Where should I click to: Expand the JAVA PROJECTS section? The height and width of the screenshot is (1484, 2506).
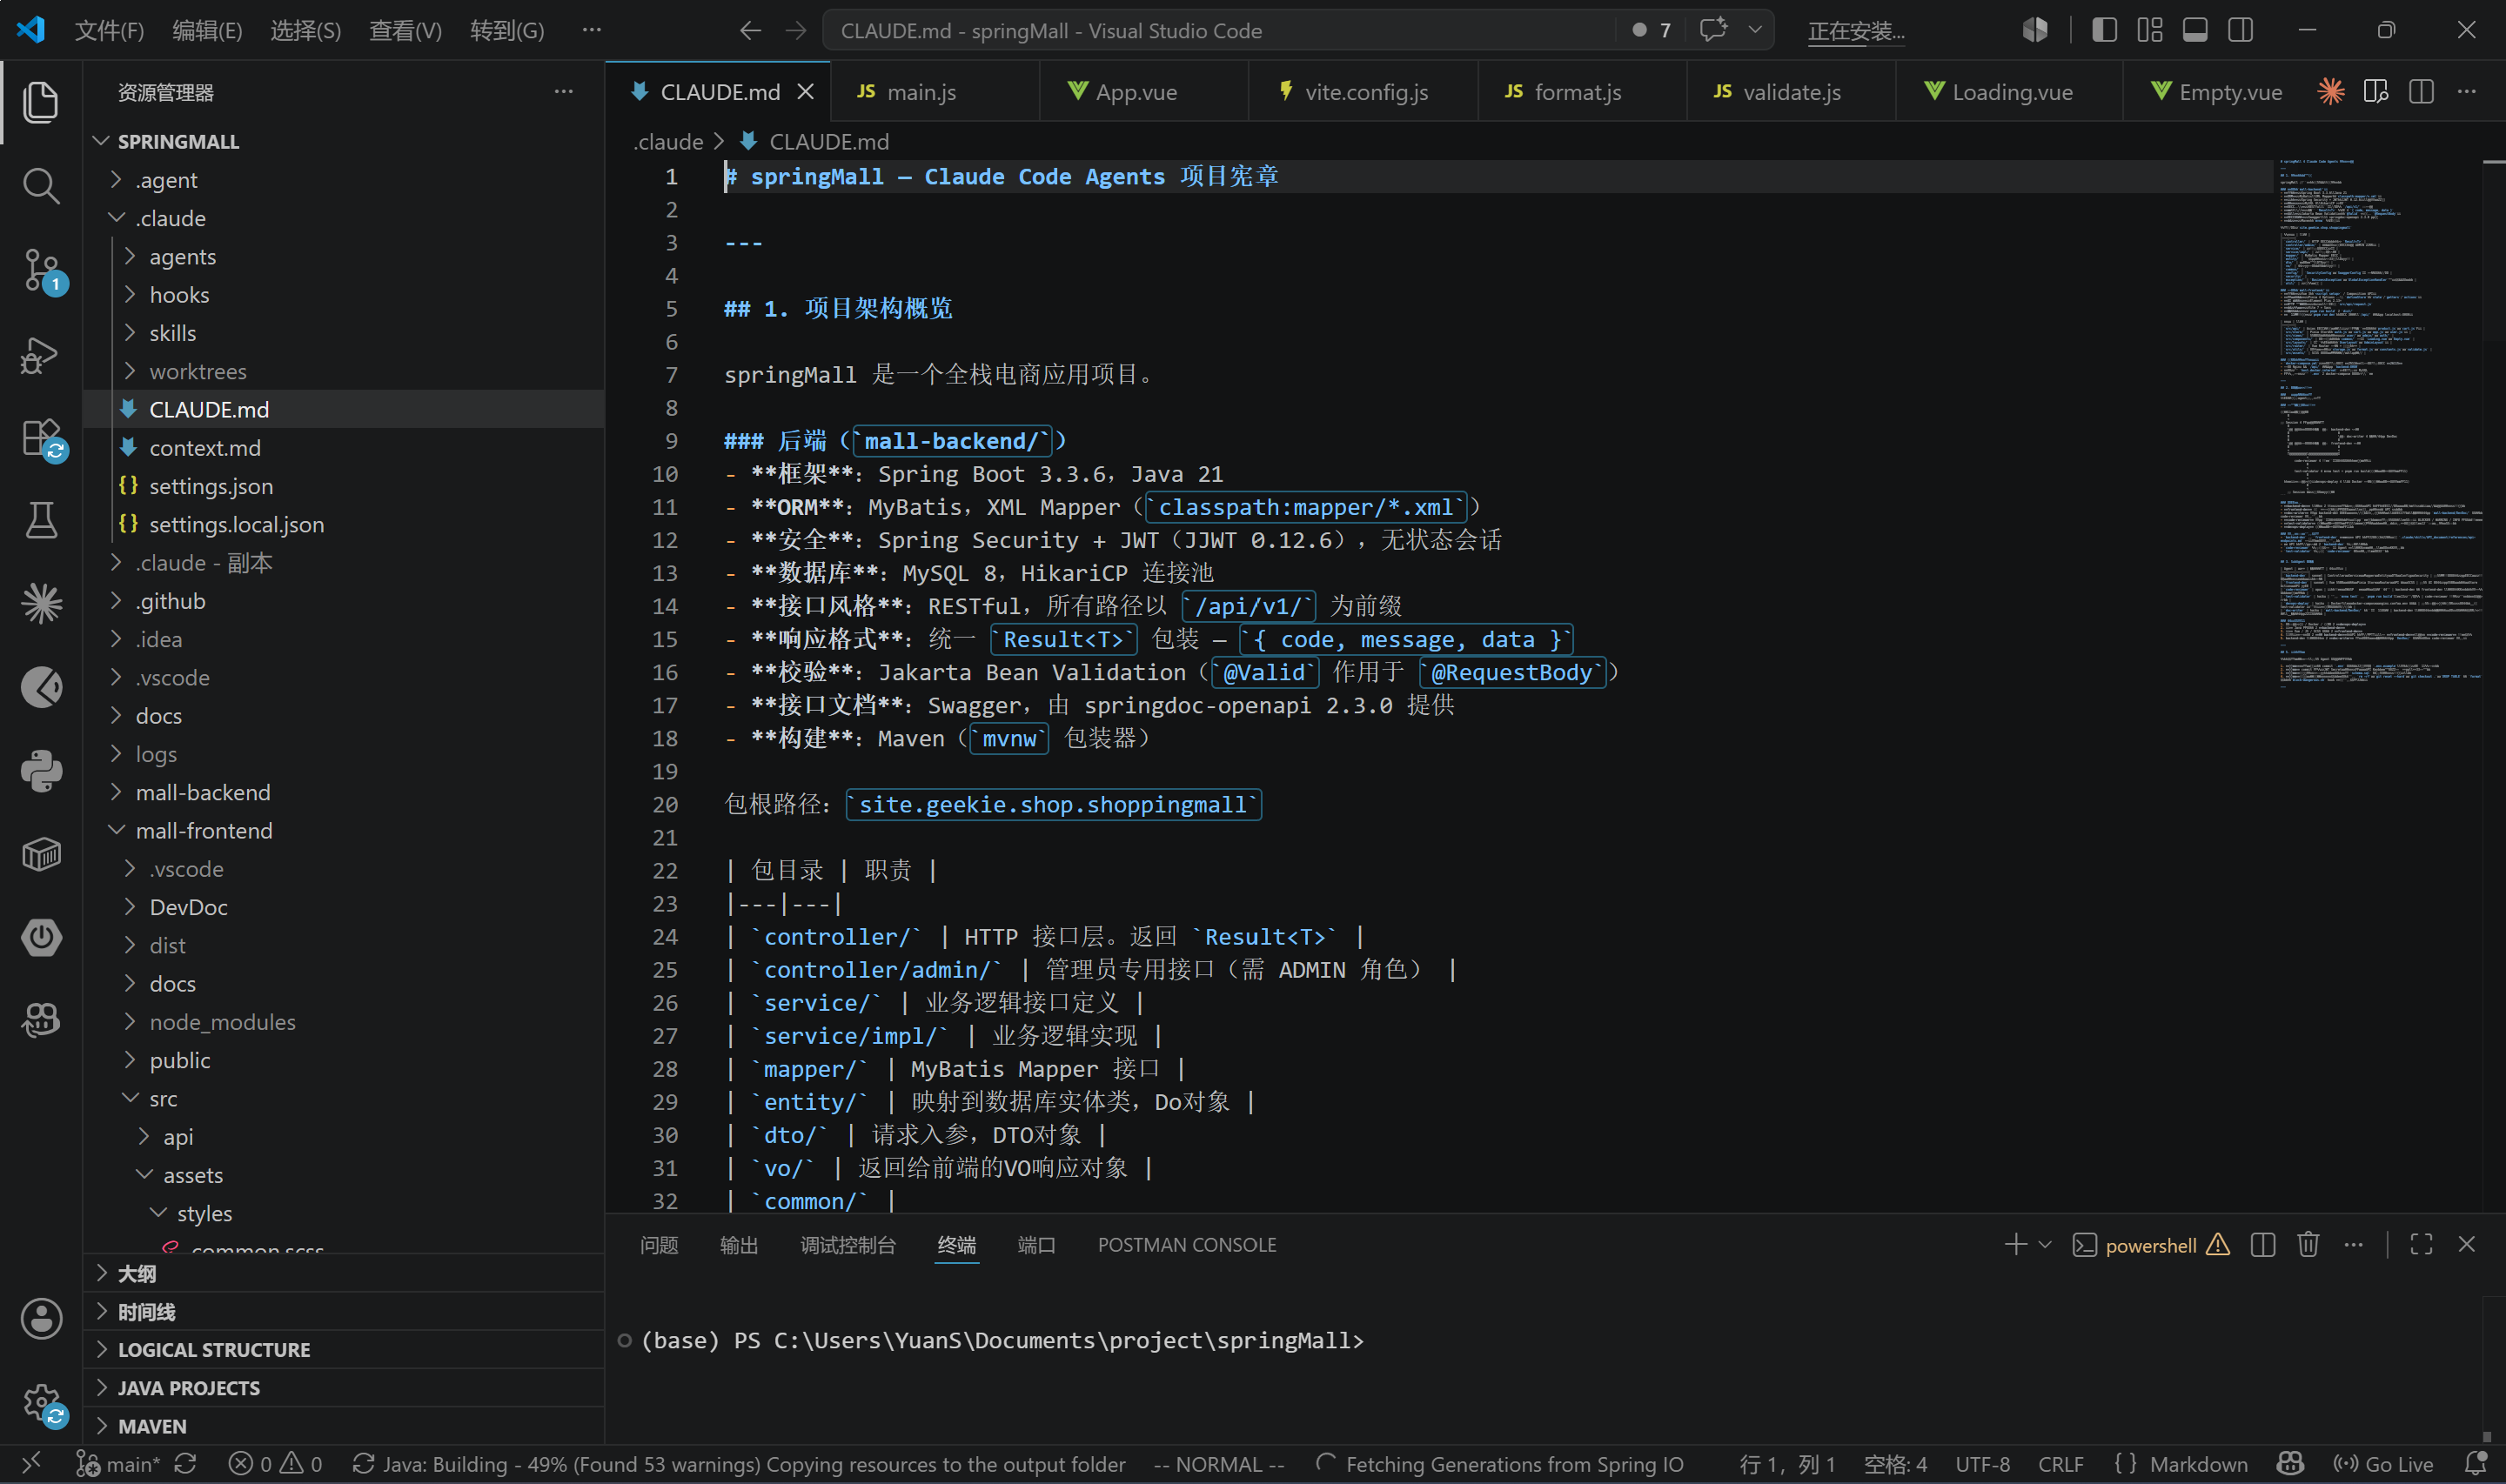[345, 1388]
